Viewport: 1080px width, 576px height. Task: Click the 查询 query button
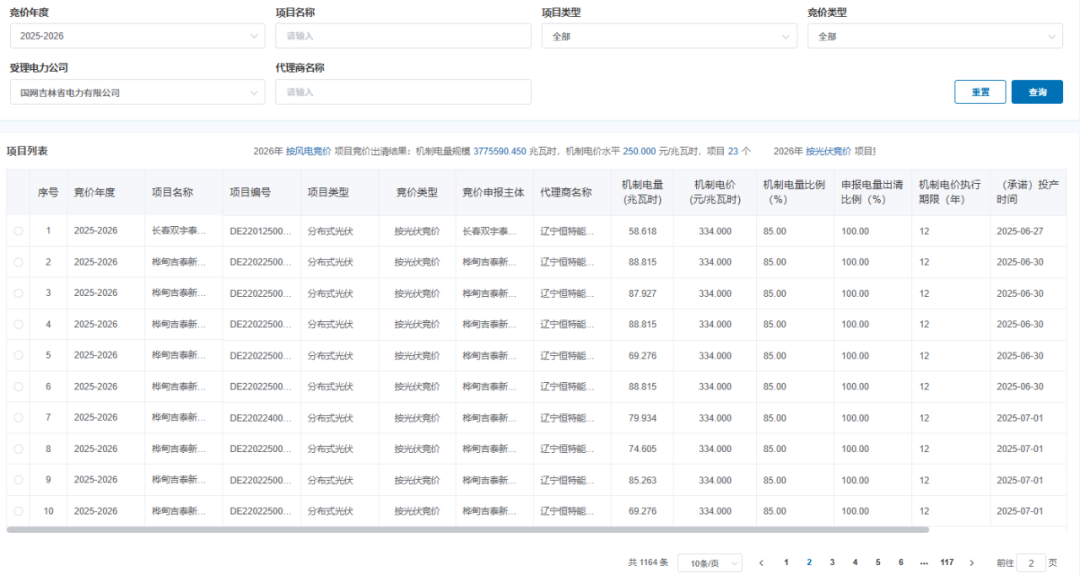[x=1038, y=91]
